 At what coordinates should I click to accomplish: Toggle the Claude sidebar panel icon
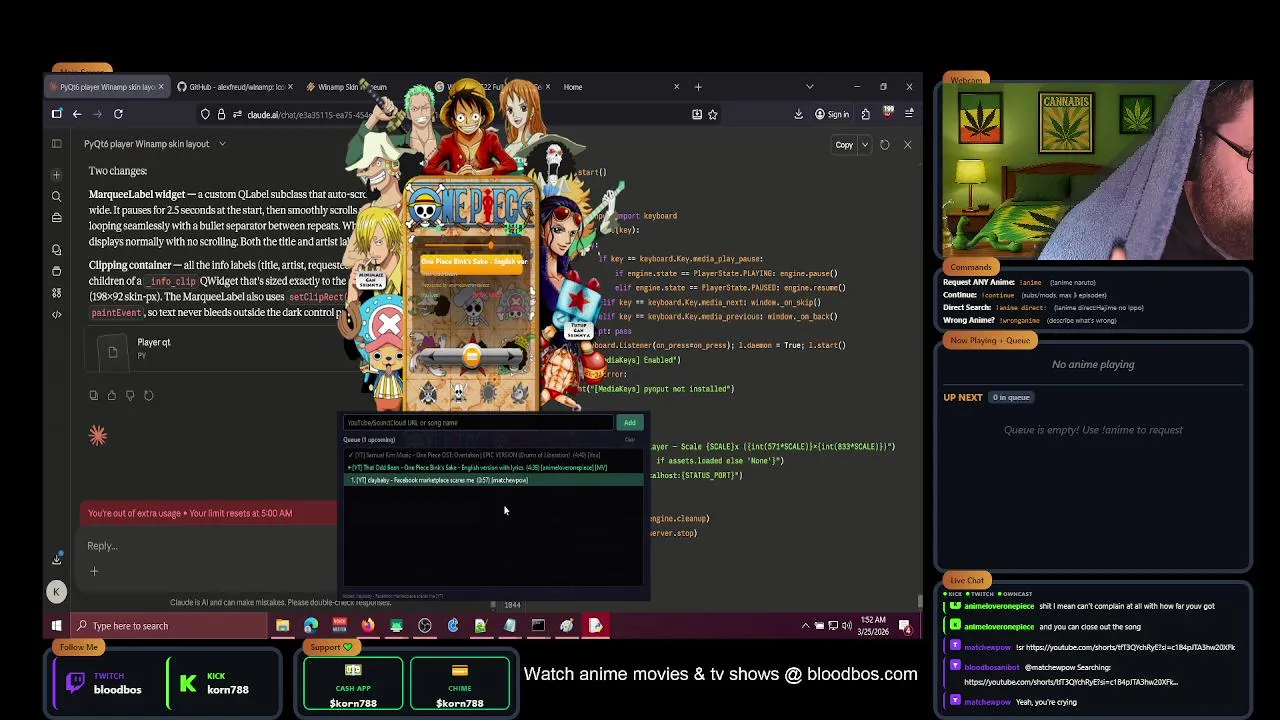pyautogui.click(x=57, y=144)
